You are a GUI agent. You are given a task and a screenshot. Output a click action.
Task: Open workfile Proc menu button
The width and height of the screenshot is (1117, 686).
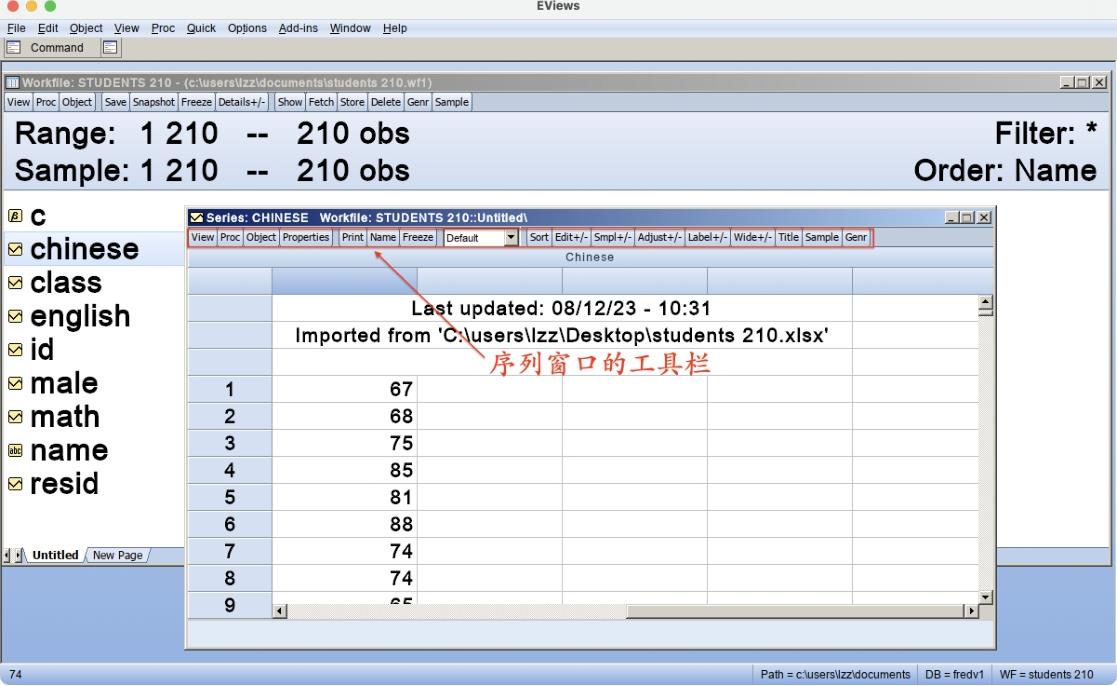[46, 102]
